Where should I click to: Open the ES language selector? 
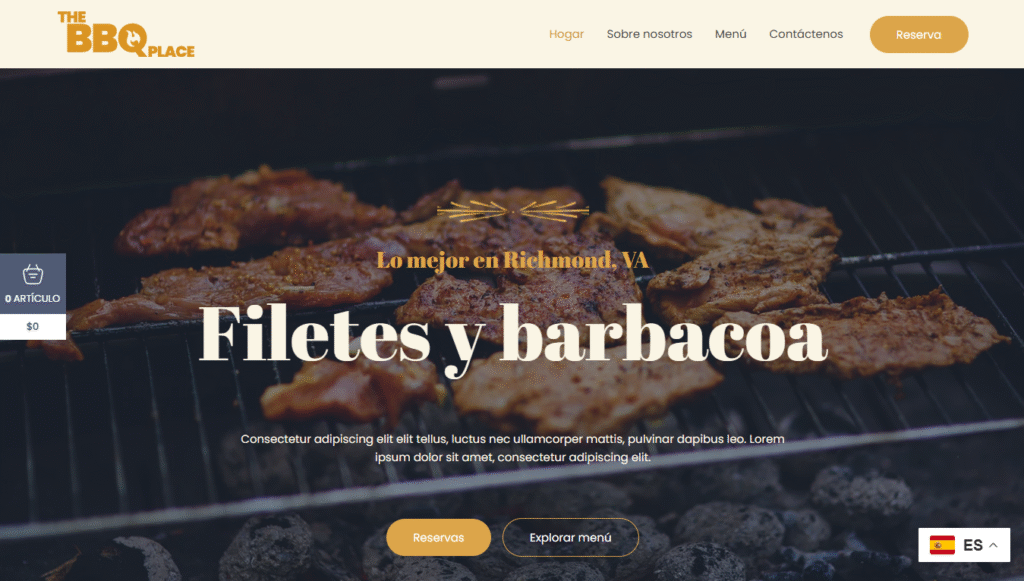point(964,544)
